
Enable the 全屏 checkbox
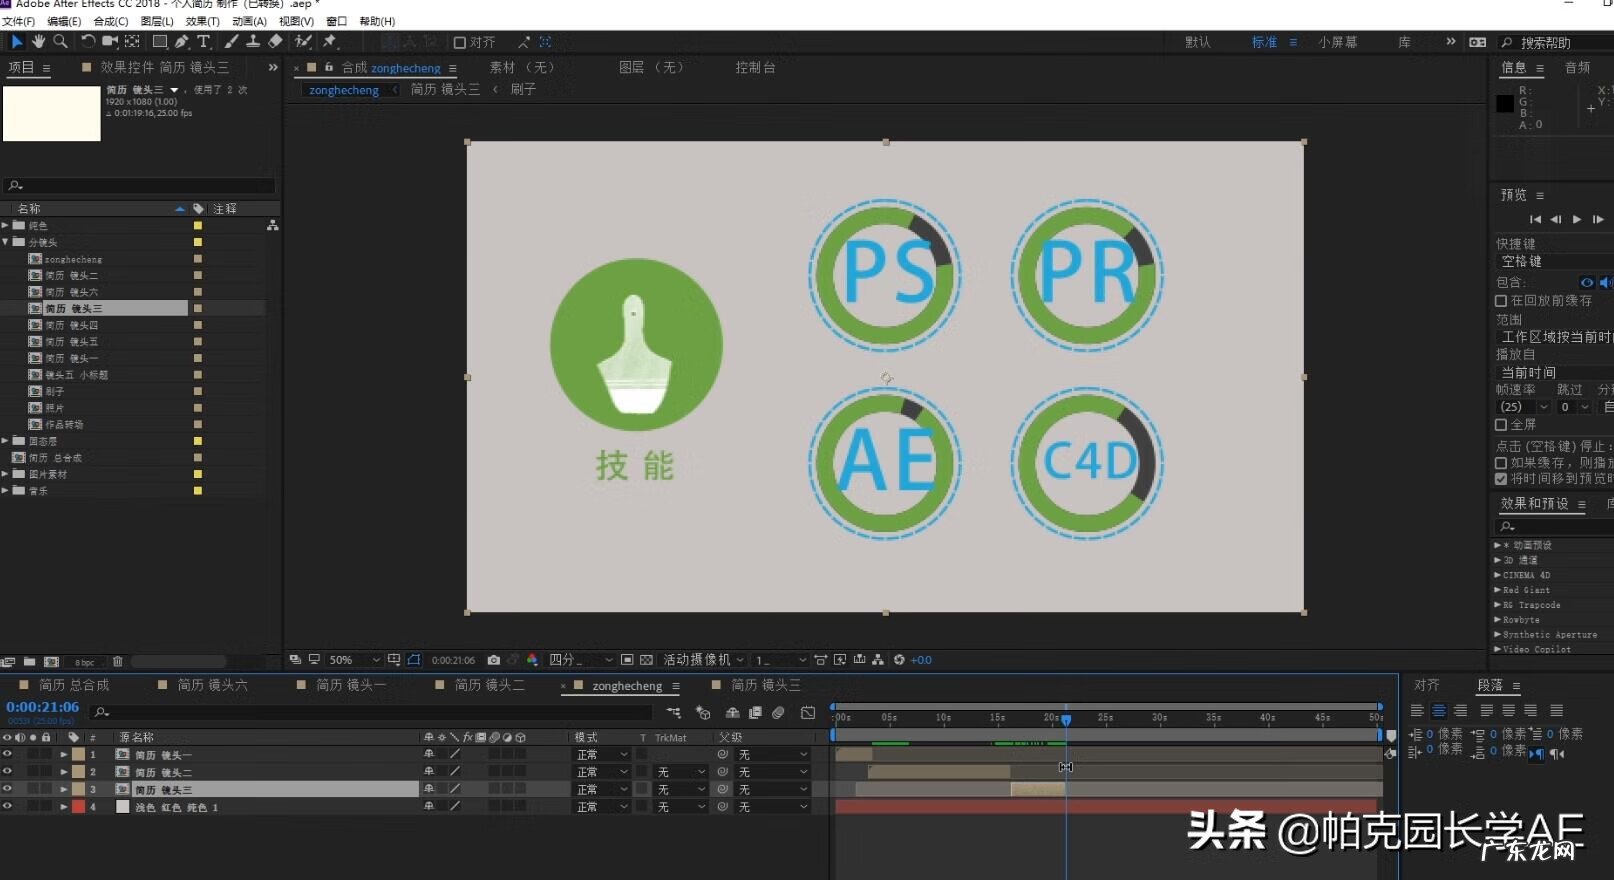point(1501,424)
